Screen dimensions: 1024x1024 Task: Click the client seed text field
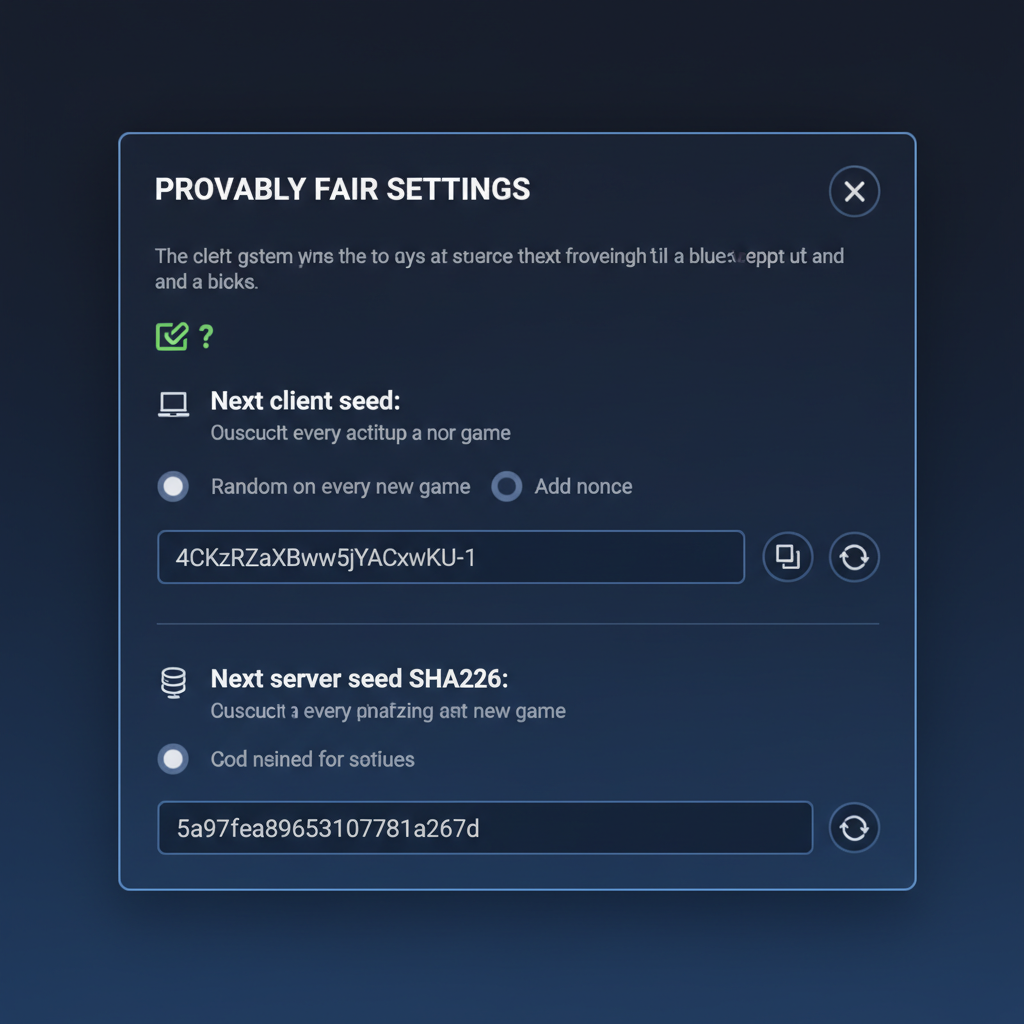(x=450, y=557)
